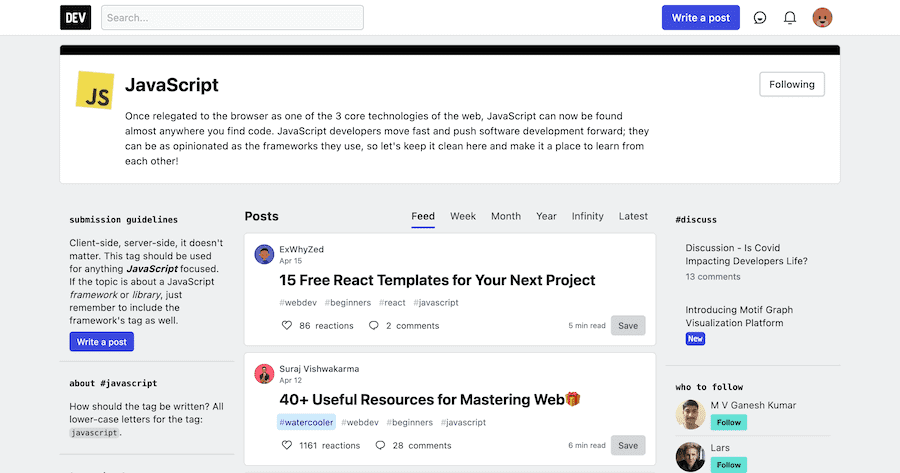This screenshot has width=900, height=473.
Task: Click the Search input field
Action: click(232, 18)
